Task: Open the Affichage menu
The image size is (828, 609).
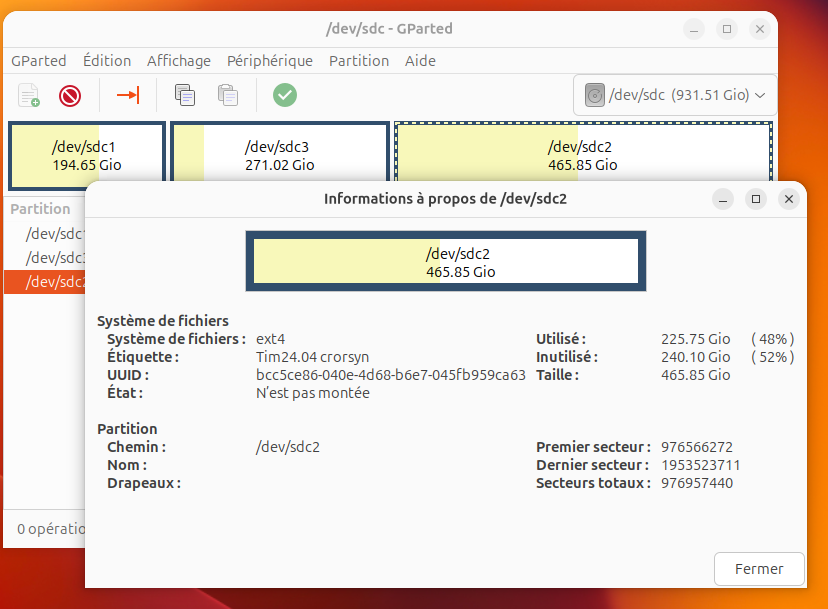Action: click(x=179, y=61)
